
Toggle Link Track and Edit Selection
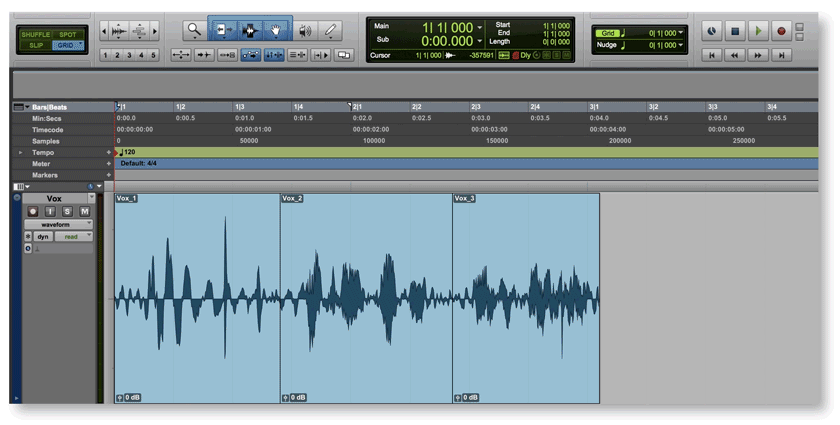pos(297,55)
